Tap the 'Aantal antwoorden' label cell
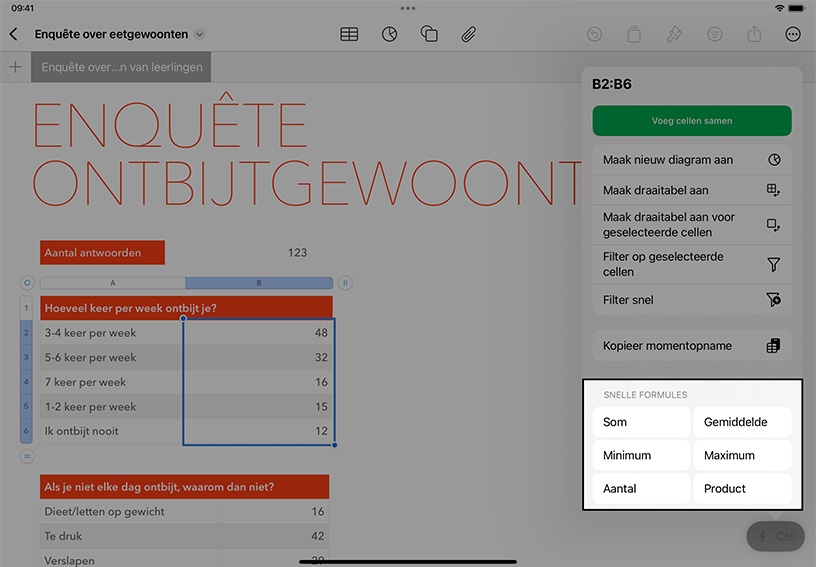 tap(103, 252)
